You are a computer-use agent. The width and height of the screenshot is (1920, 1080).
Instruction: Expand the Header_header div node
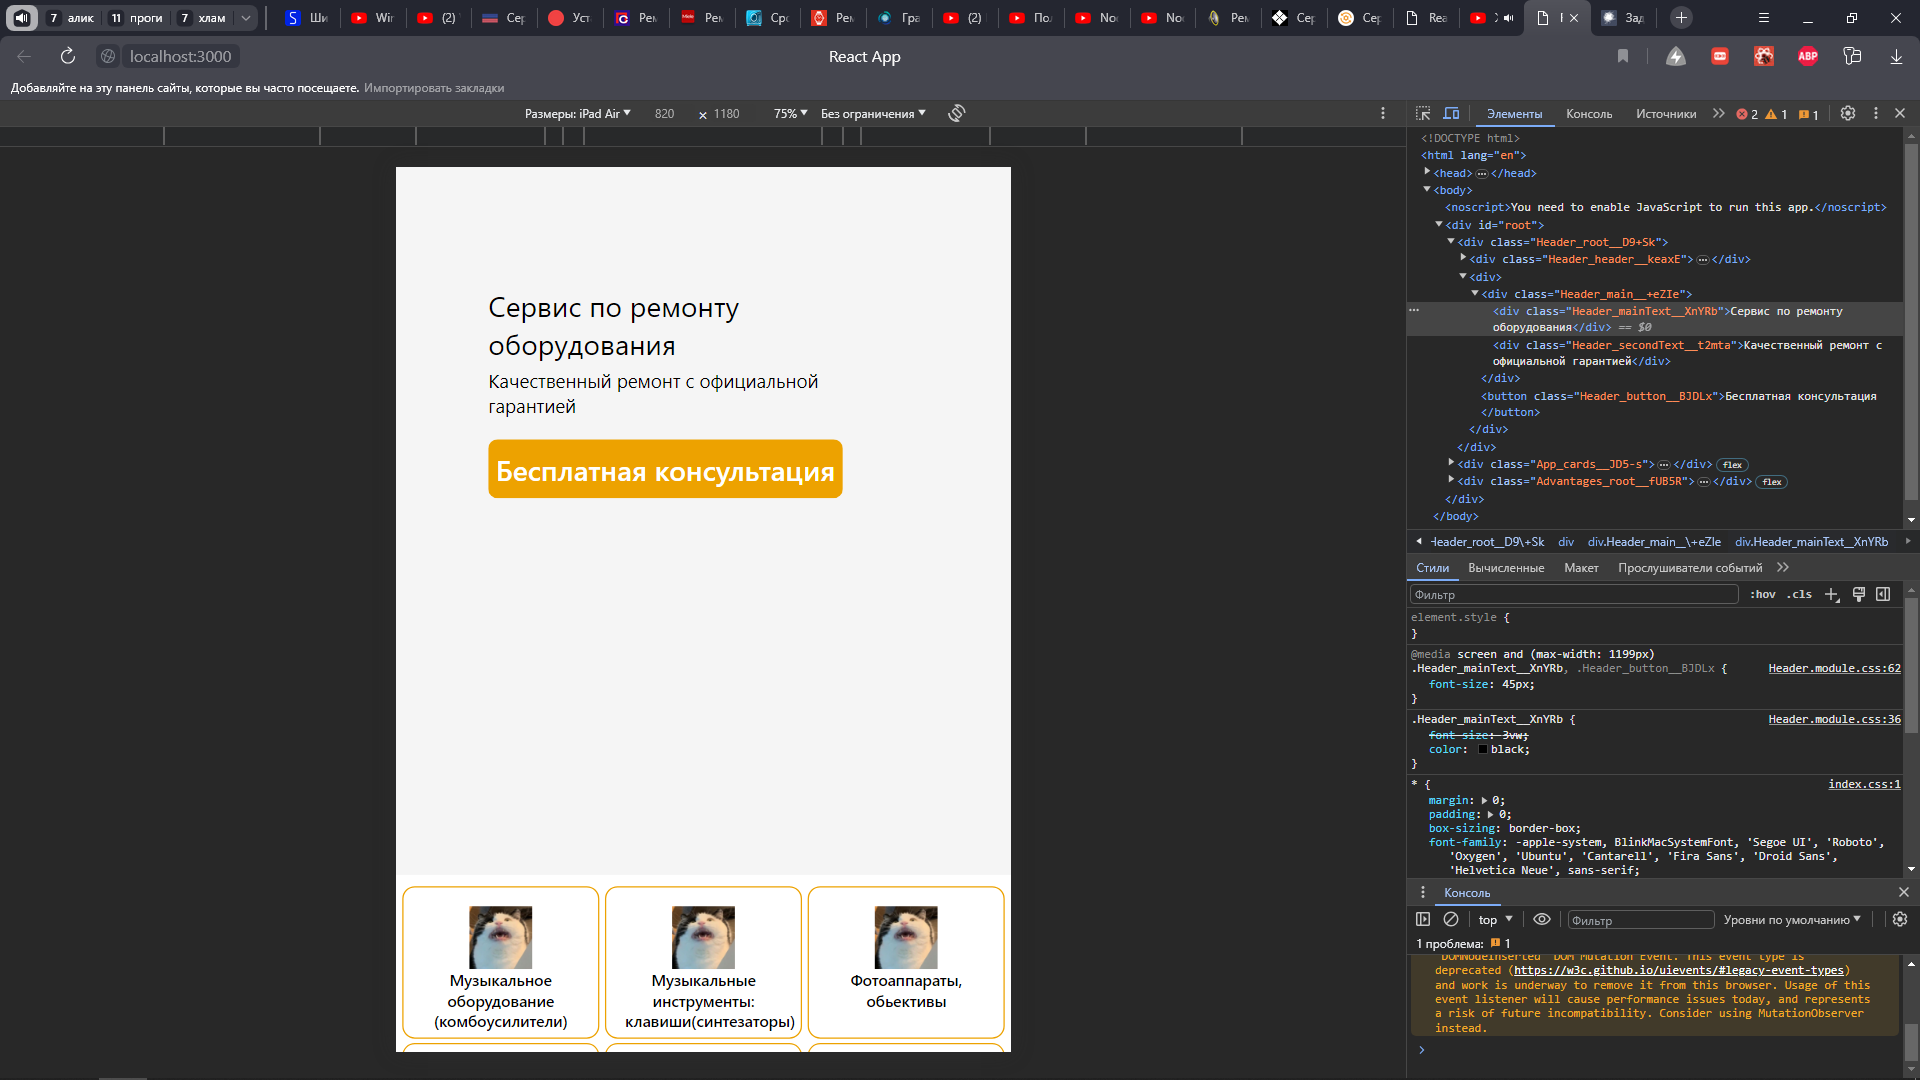1463,257
